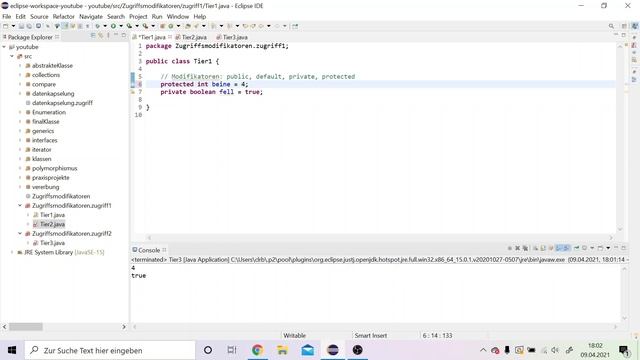Toggle the Pin Console button
Viewport: 640px width, 360px height.
click(x=576, y=248)
